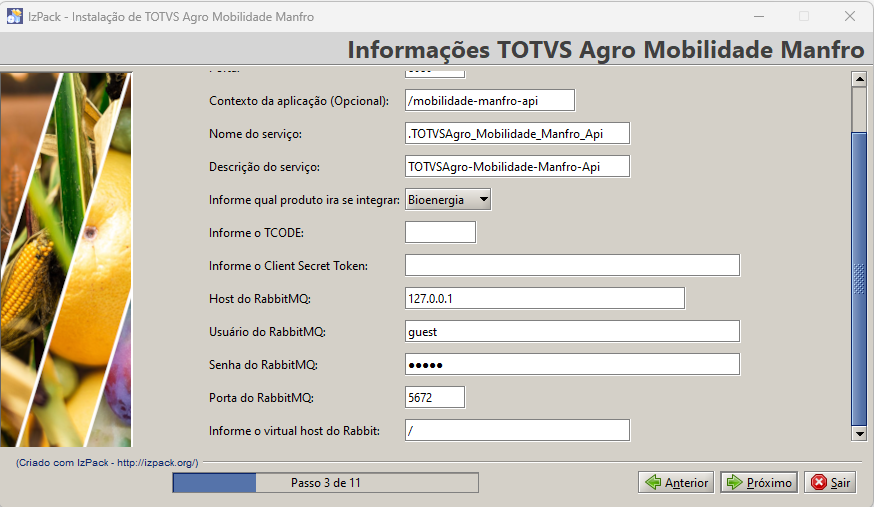Image resolution: width=874 pixels, height=507 pixels.
Task: Click the Informe o TCODE input field
Action: point(440,232)
